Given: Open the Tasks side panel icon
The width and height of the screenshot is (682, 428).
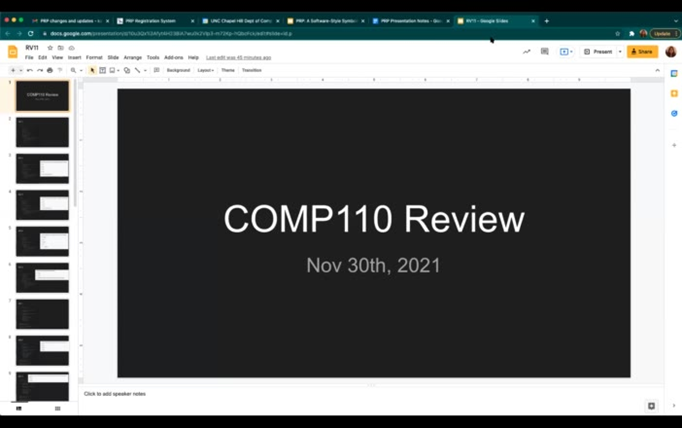Looking at the screenshot, I should [674, 114].
